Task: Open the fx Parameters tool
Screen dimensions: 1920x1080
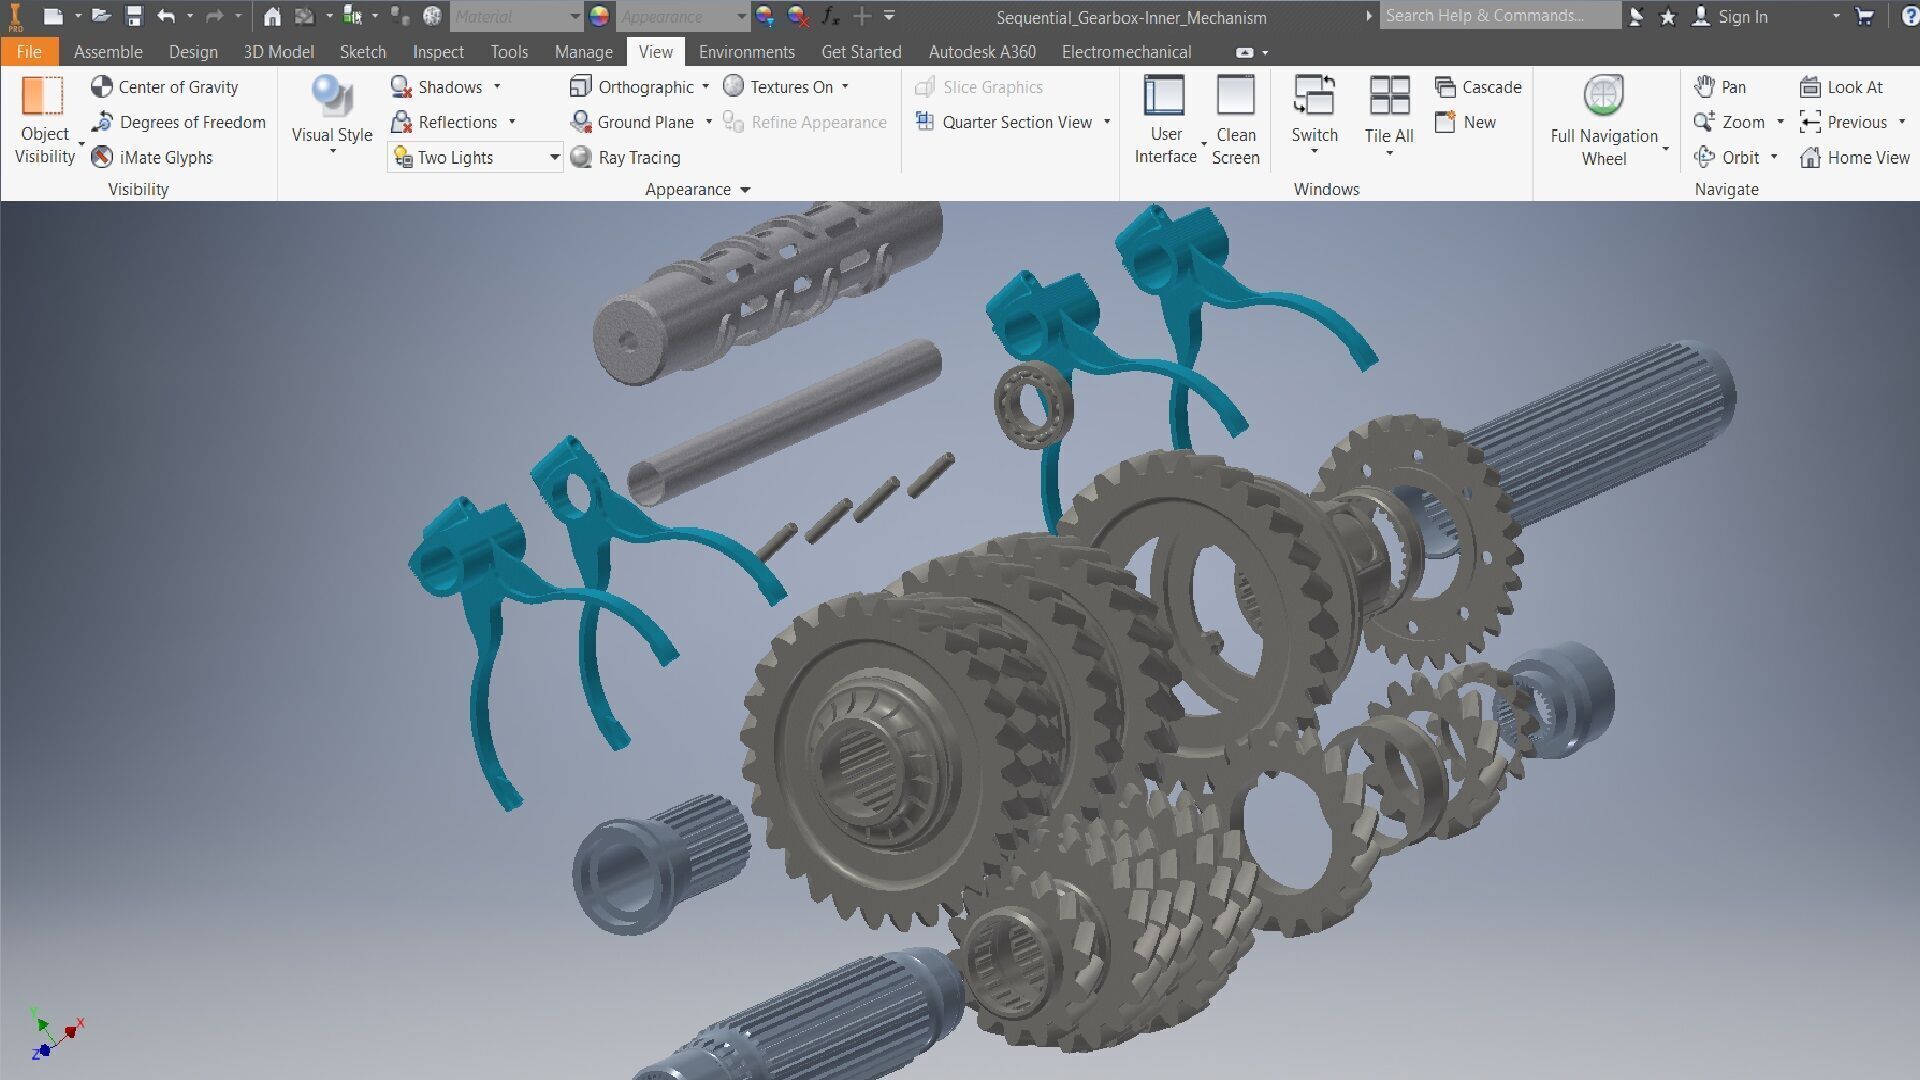Action: (x=830, y=16)
